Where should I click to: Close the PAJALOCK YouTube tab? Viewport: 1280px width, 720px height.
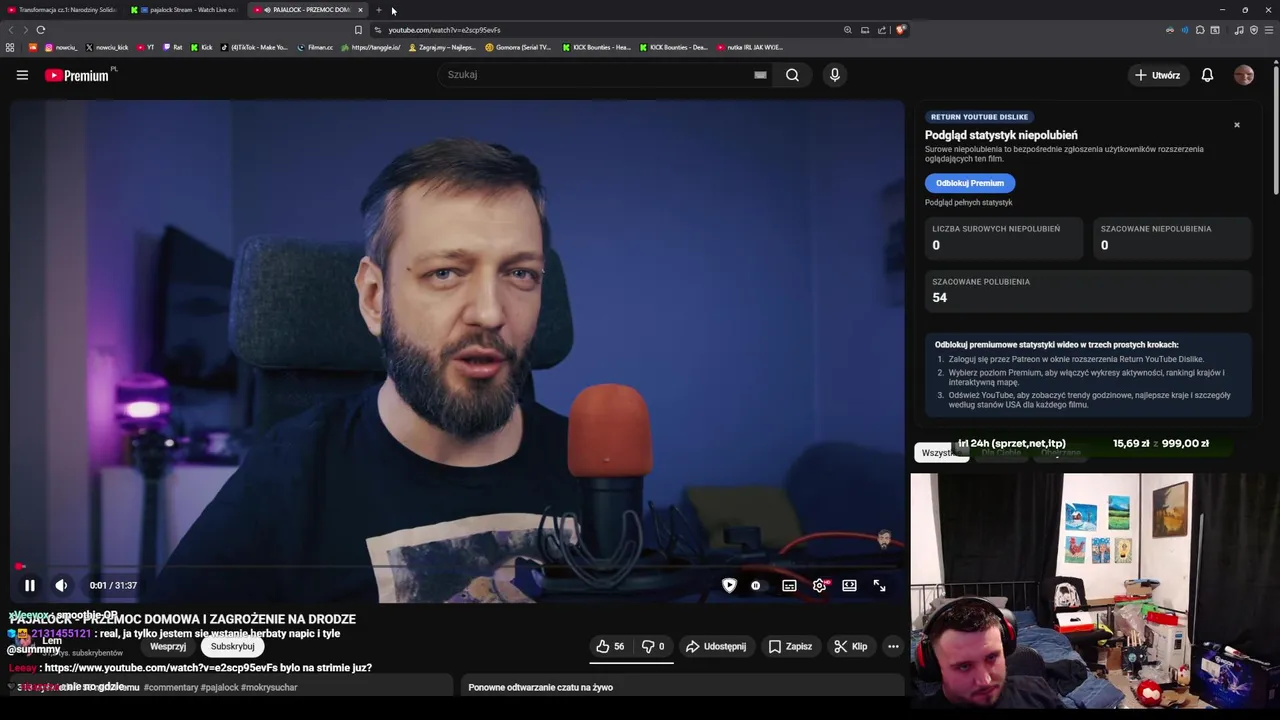[x=360, y=10]
